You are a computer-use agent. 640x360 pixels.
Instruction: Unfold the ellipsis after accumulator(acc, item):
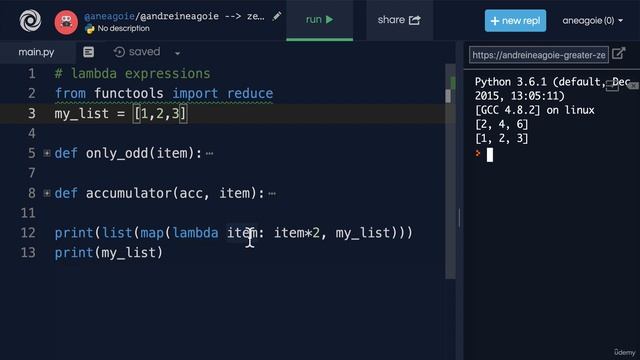pyautogui.click(x=272, y=194)
